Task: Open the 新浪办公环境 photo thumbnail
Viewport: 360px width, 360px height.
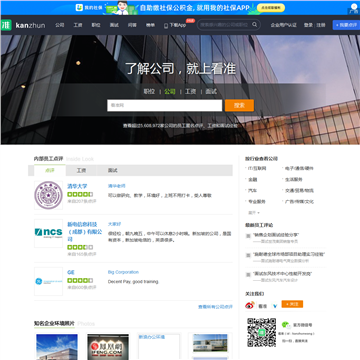Action: pos(159,347)
